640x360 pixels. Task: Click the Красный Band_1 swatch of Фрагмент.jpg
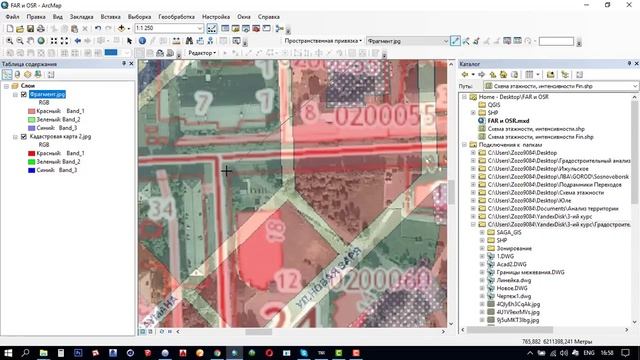click(31, 111)
